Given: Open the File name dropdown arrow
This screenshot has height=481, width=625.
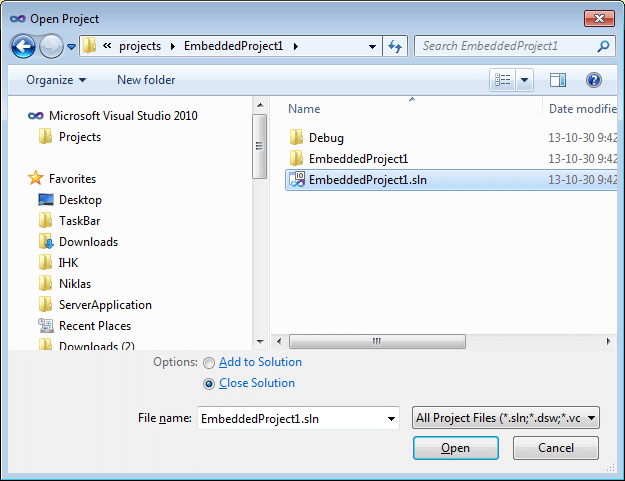Looking at the screenshot, I should (391, 418).
